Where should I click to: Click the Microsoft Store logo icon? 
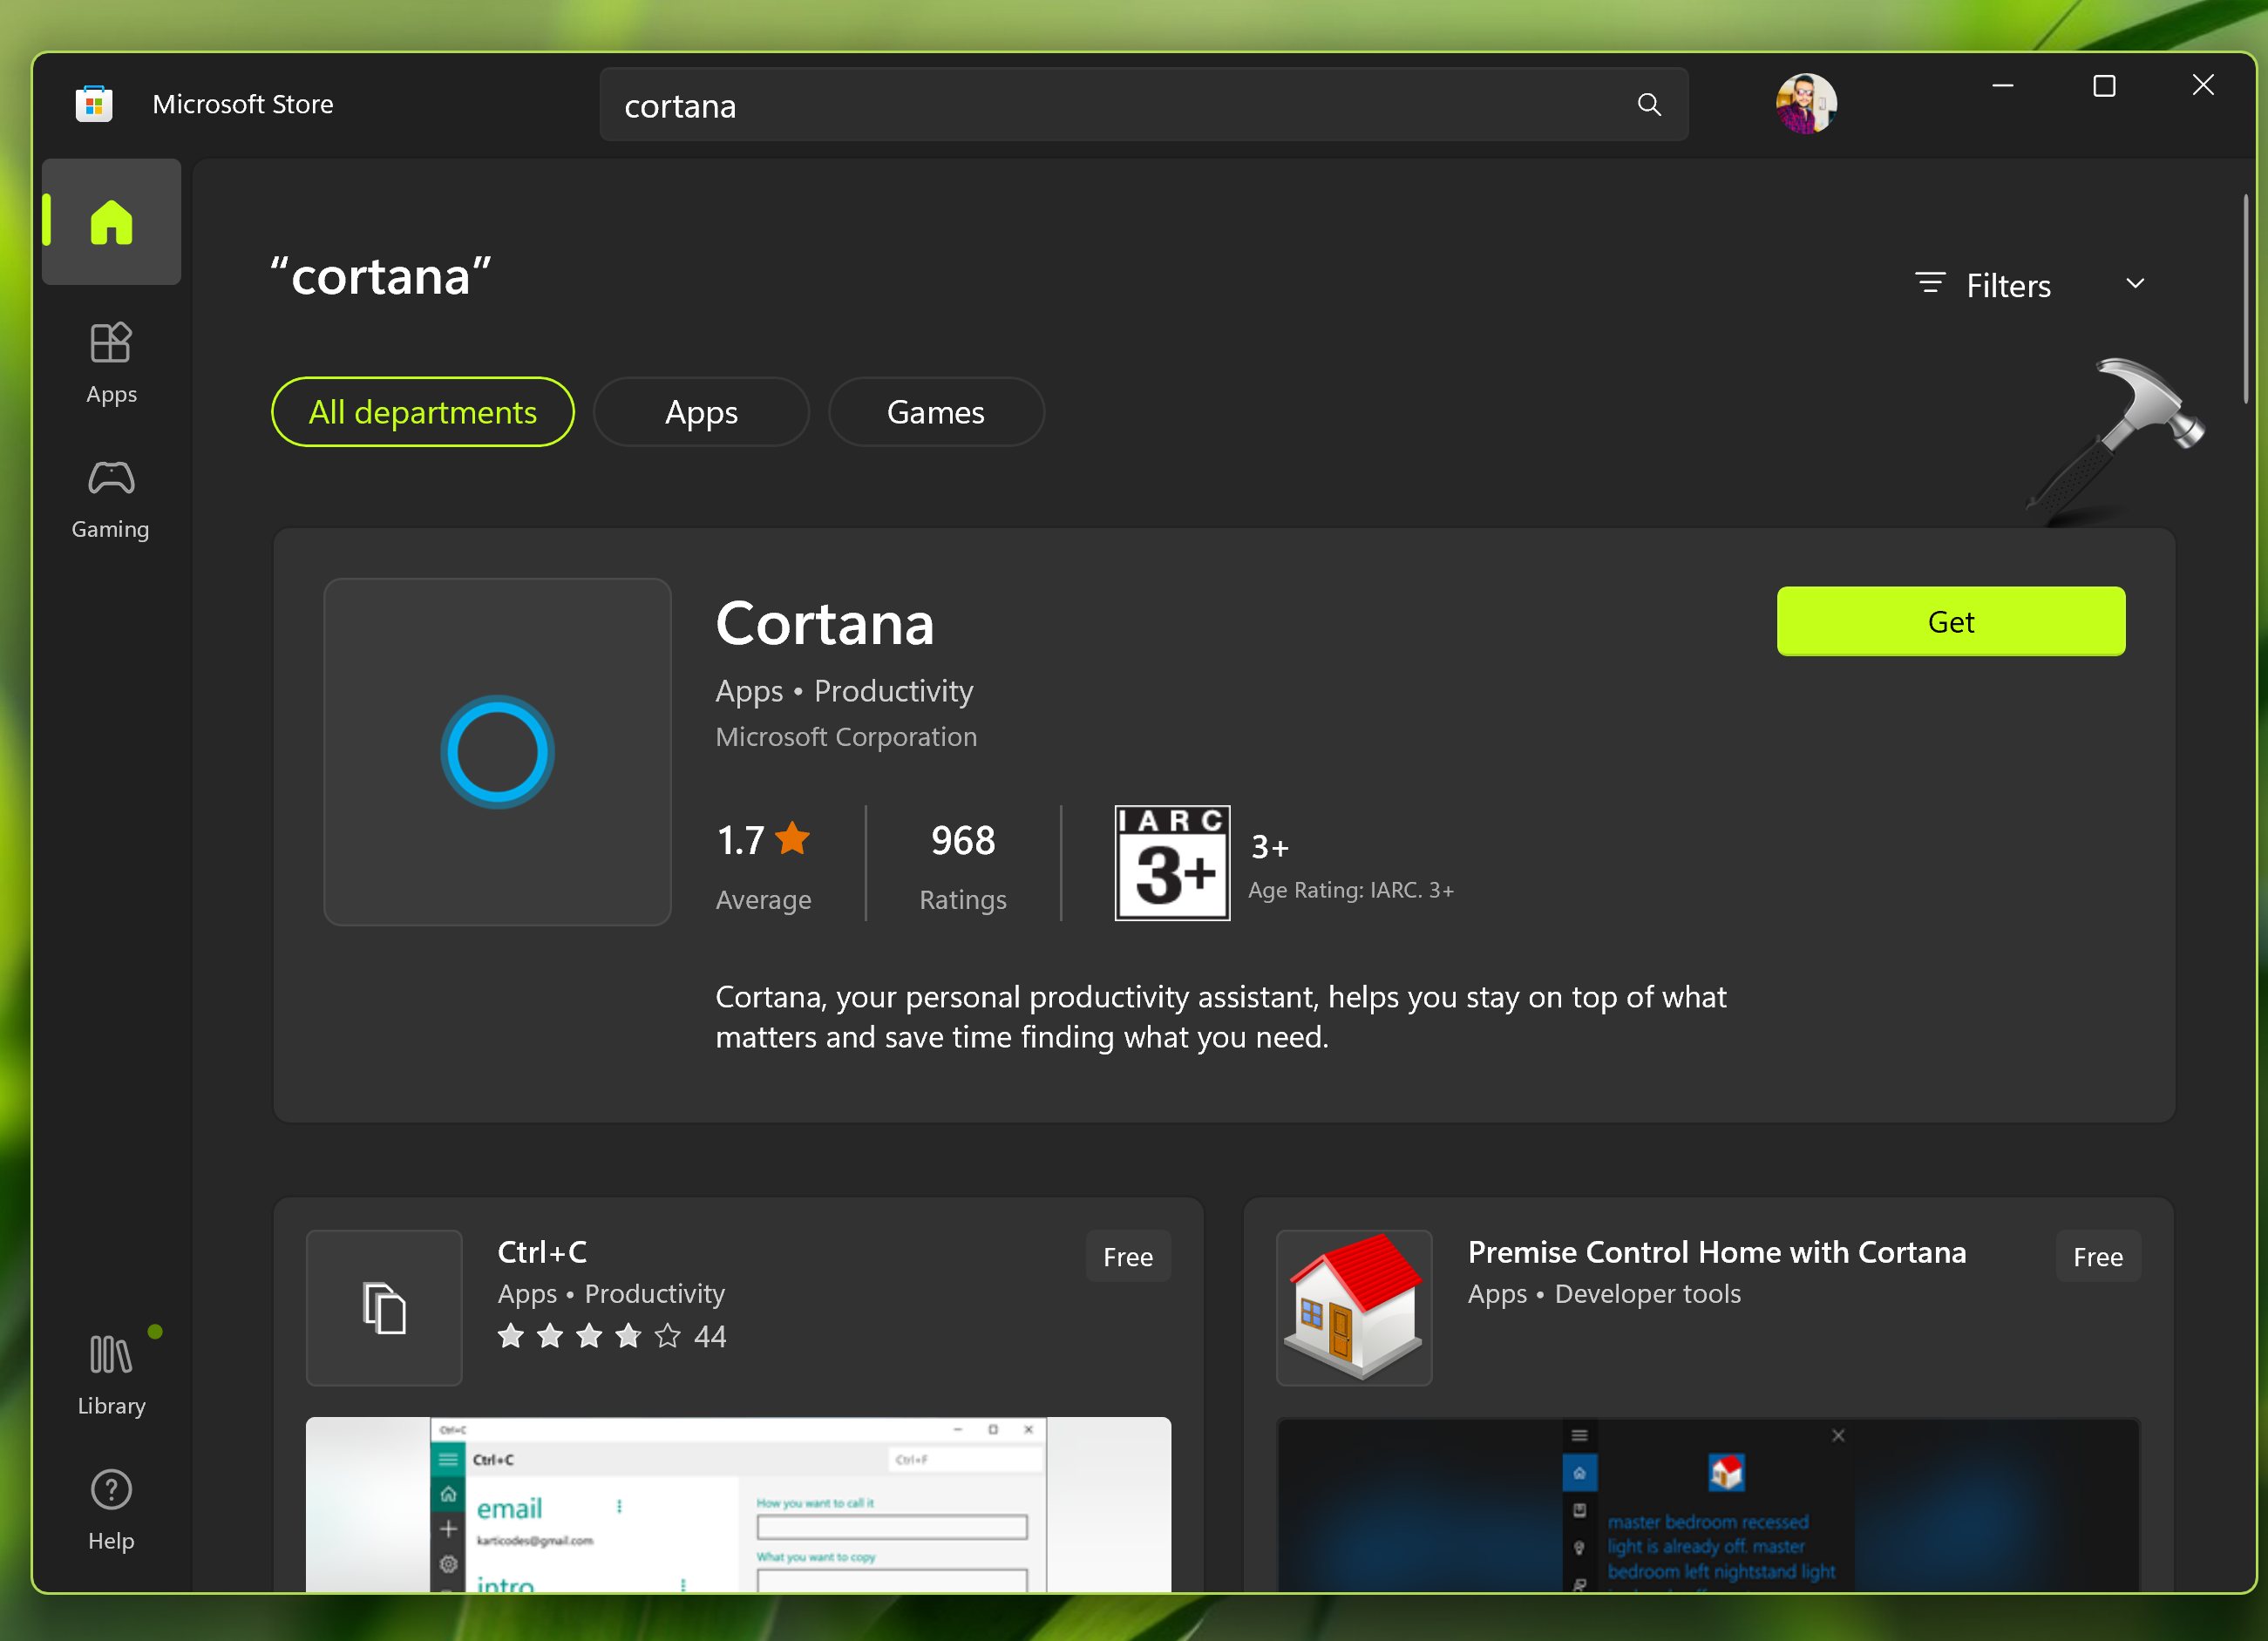point(94,104)
